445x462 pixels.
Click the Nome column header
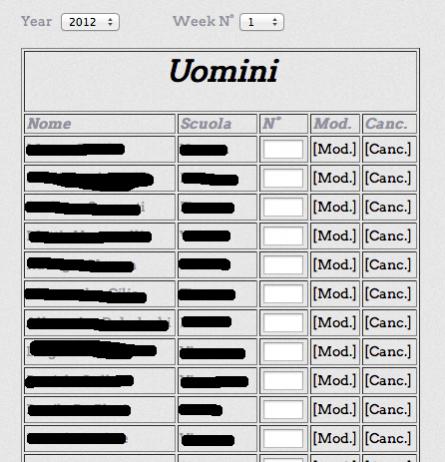49,124
